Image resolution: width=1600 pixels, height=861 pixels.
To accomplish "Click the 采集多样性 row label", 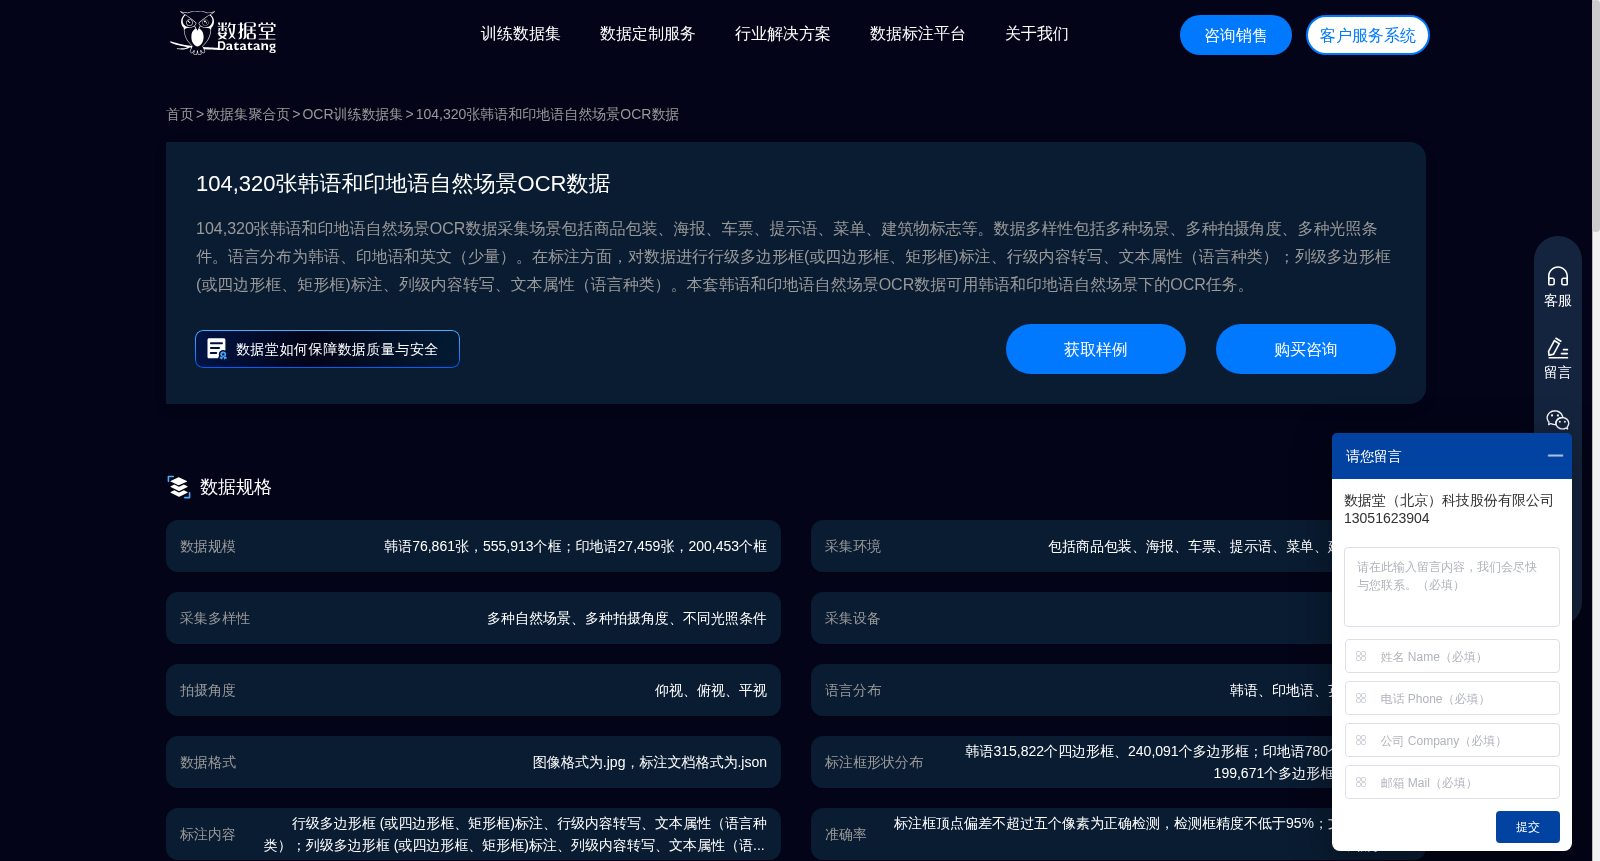I will point(215,618).
